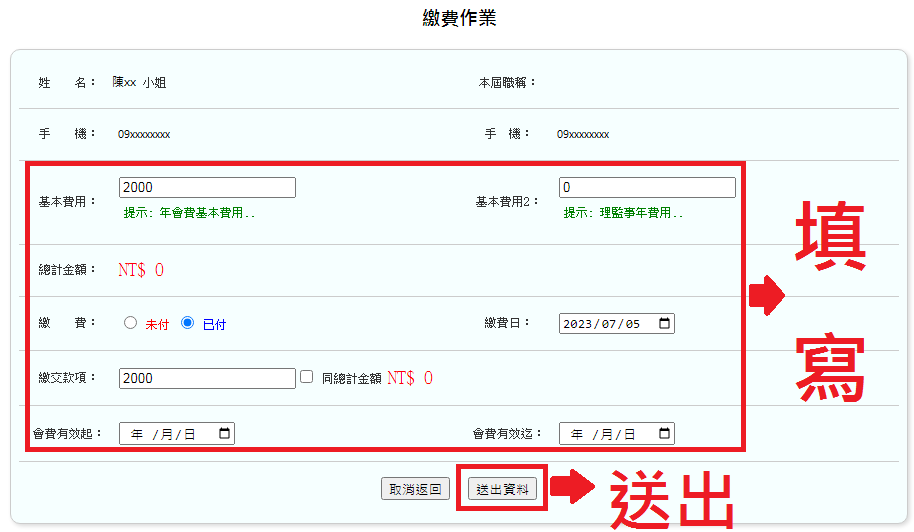
Task: Select the day 05 in 繳費日
Action: [632, 324]
